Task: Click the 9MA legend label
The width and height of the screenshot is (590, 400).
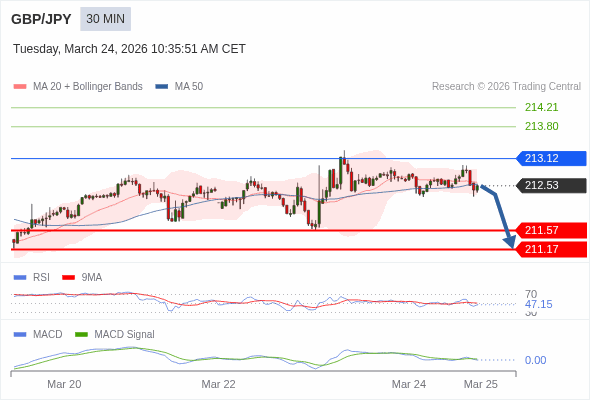Action: 92,278
